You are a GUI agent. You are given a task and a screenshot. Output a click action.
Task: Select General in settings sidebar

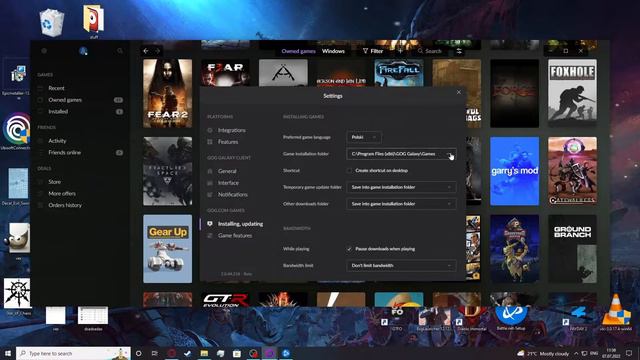(x=227, y=171)
